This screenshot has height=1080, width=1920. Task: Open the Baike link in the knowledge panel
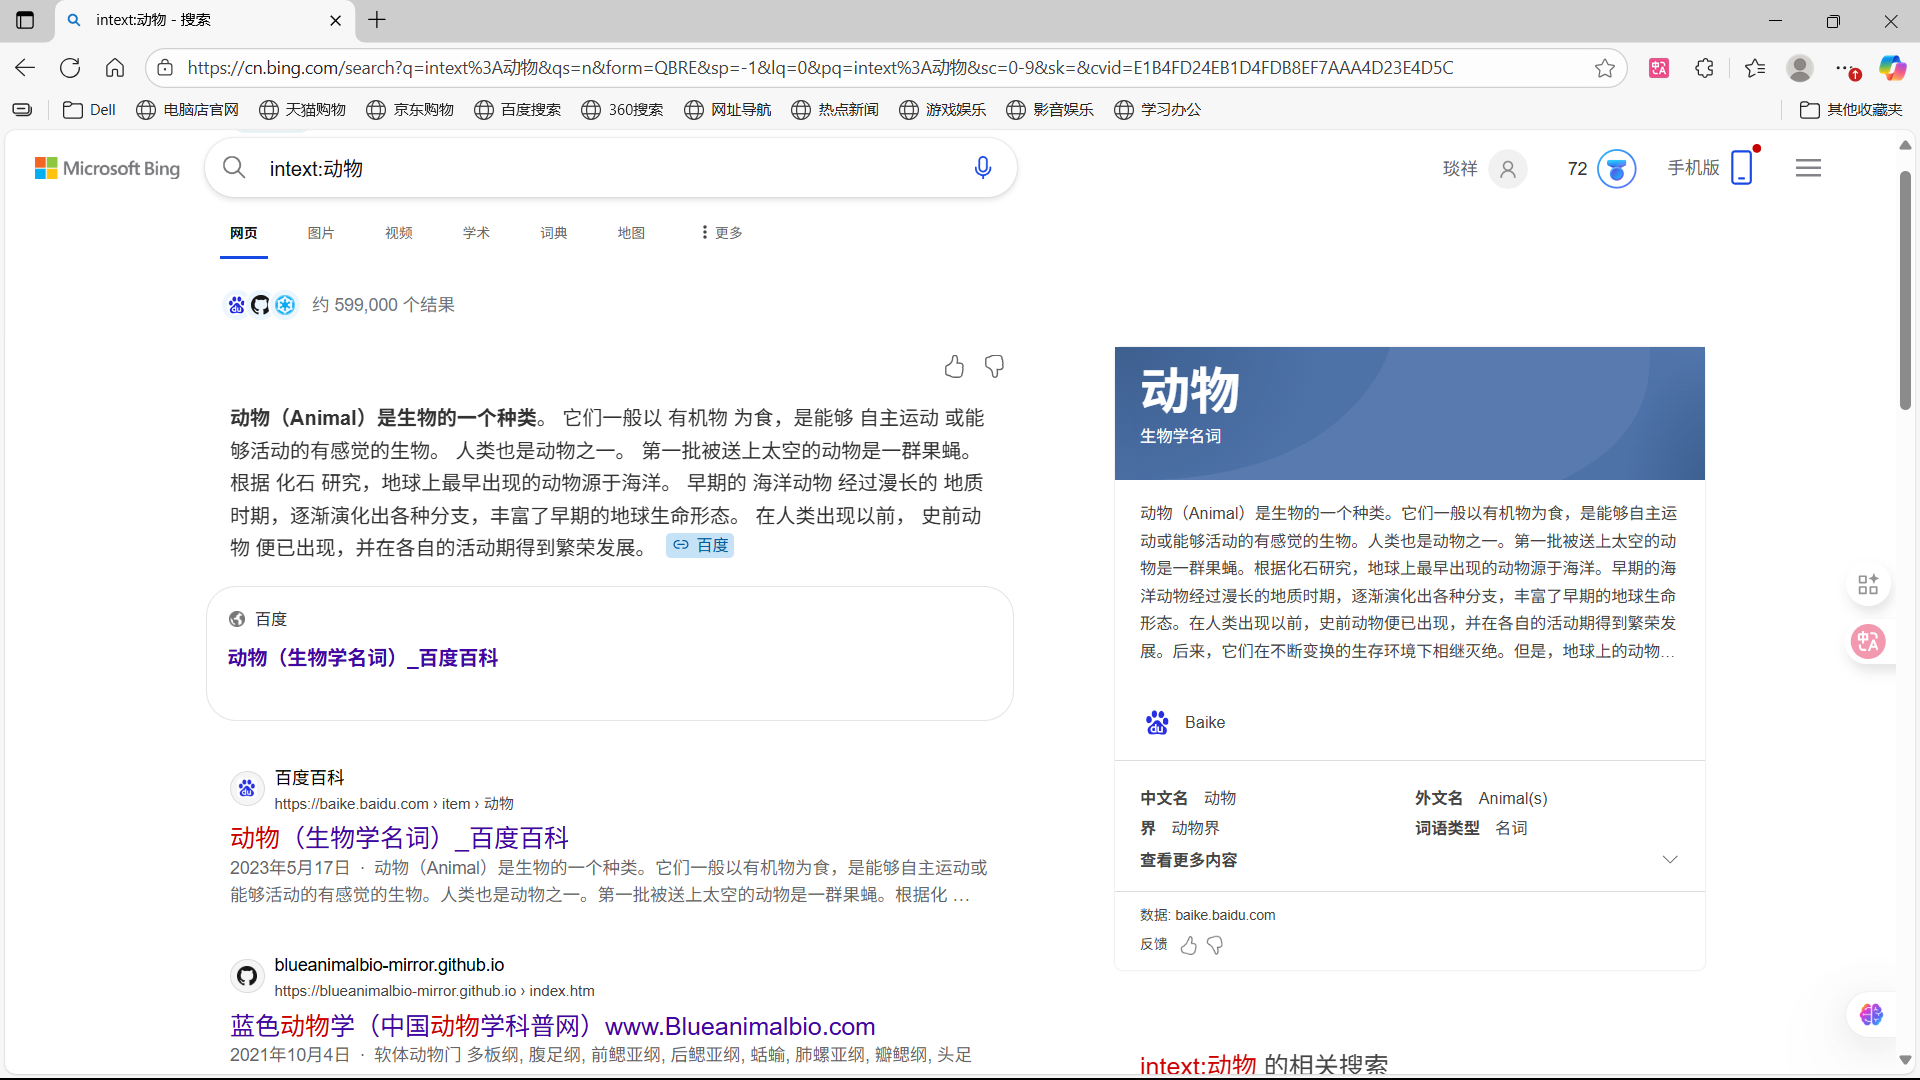tap(1204, 722)
